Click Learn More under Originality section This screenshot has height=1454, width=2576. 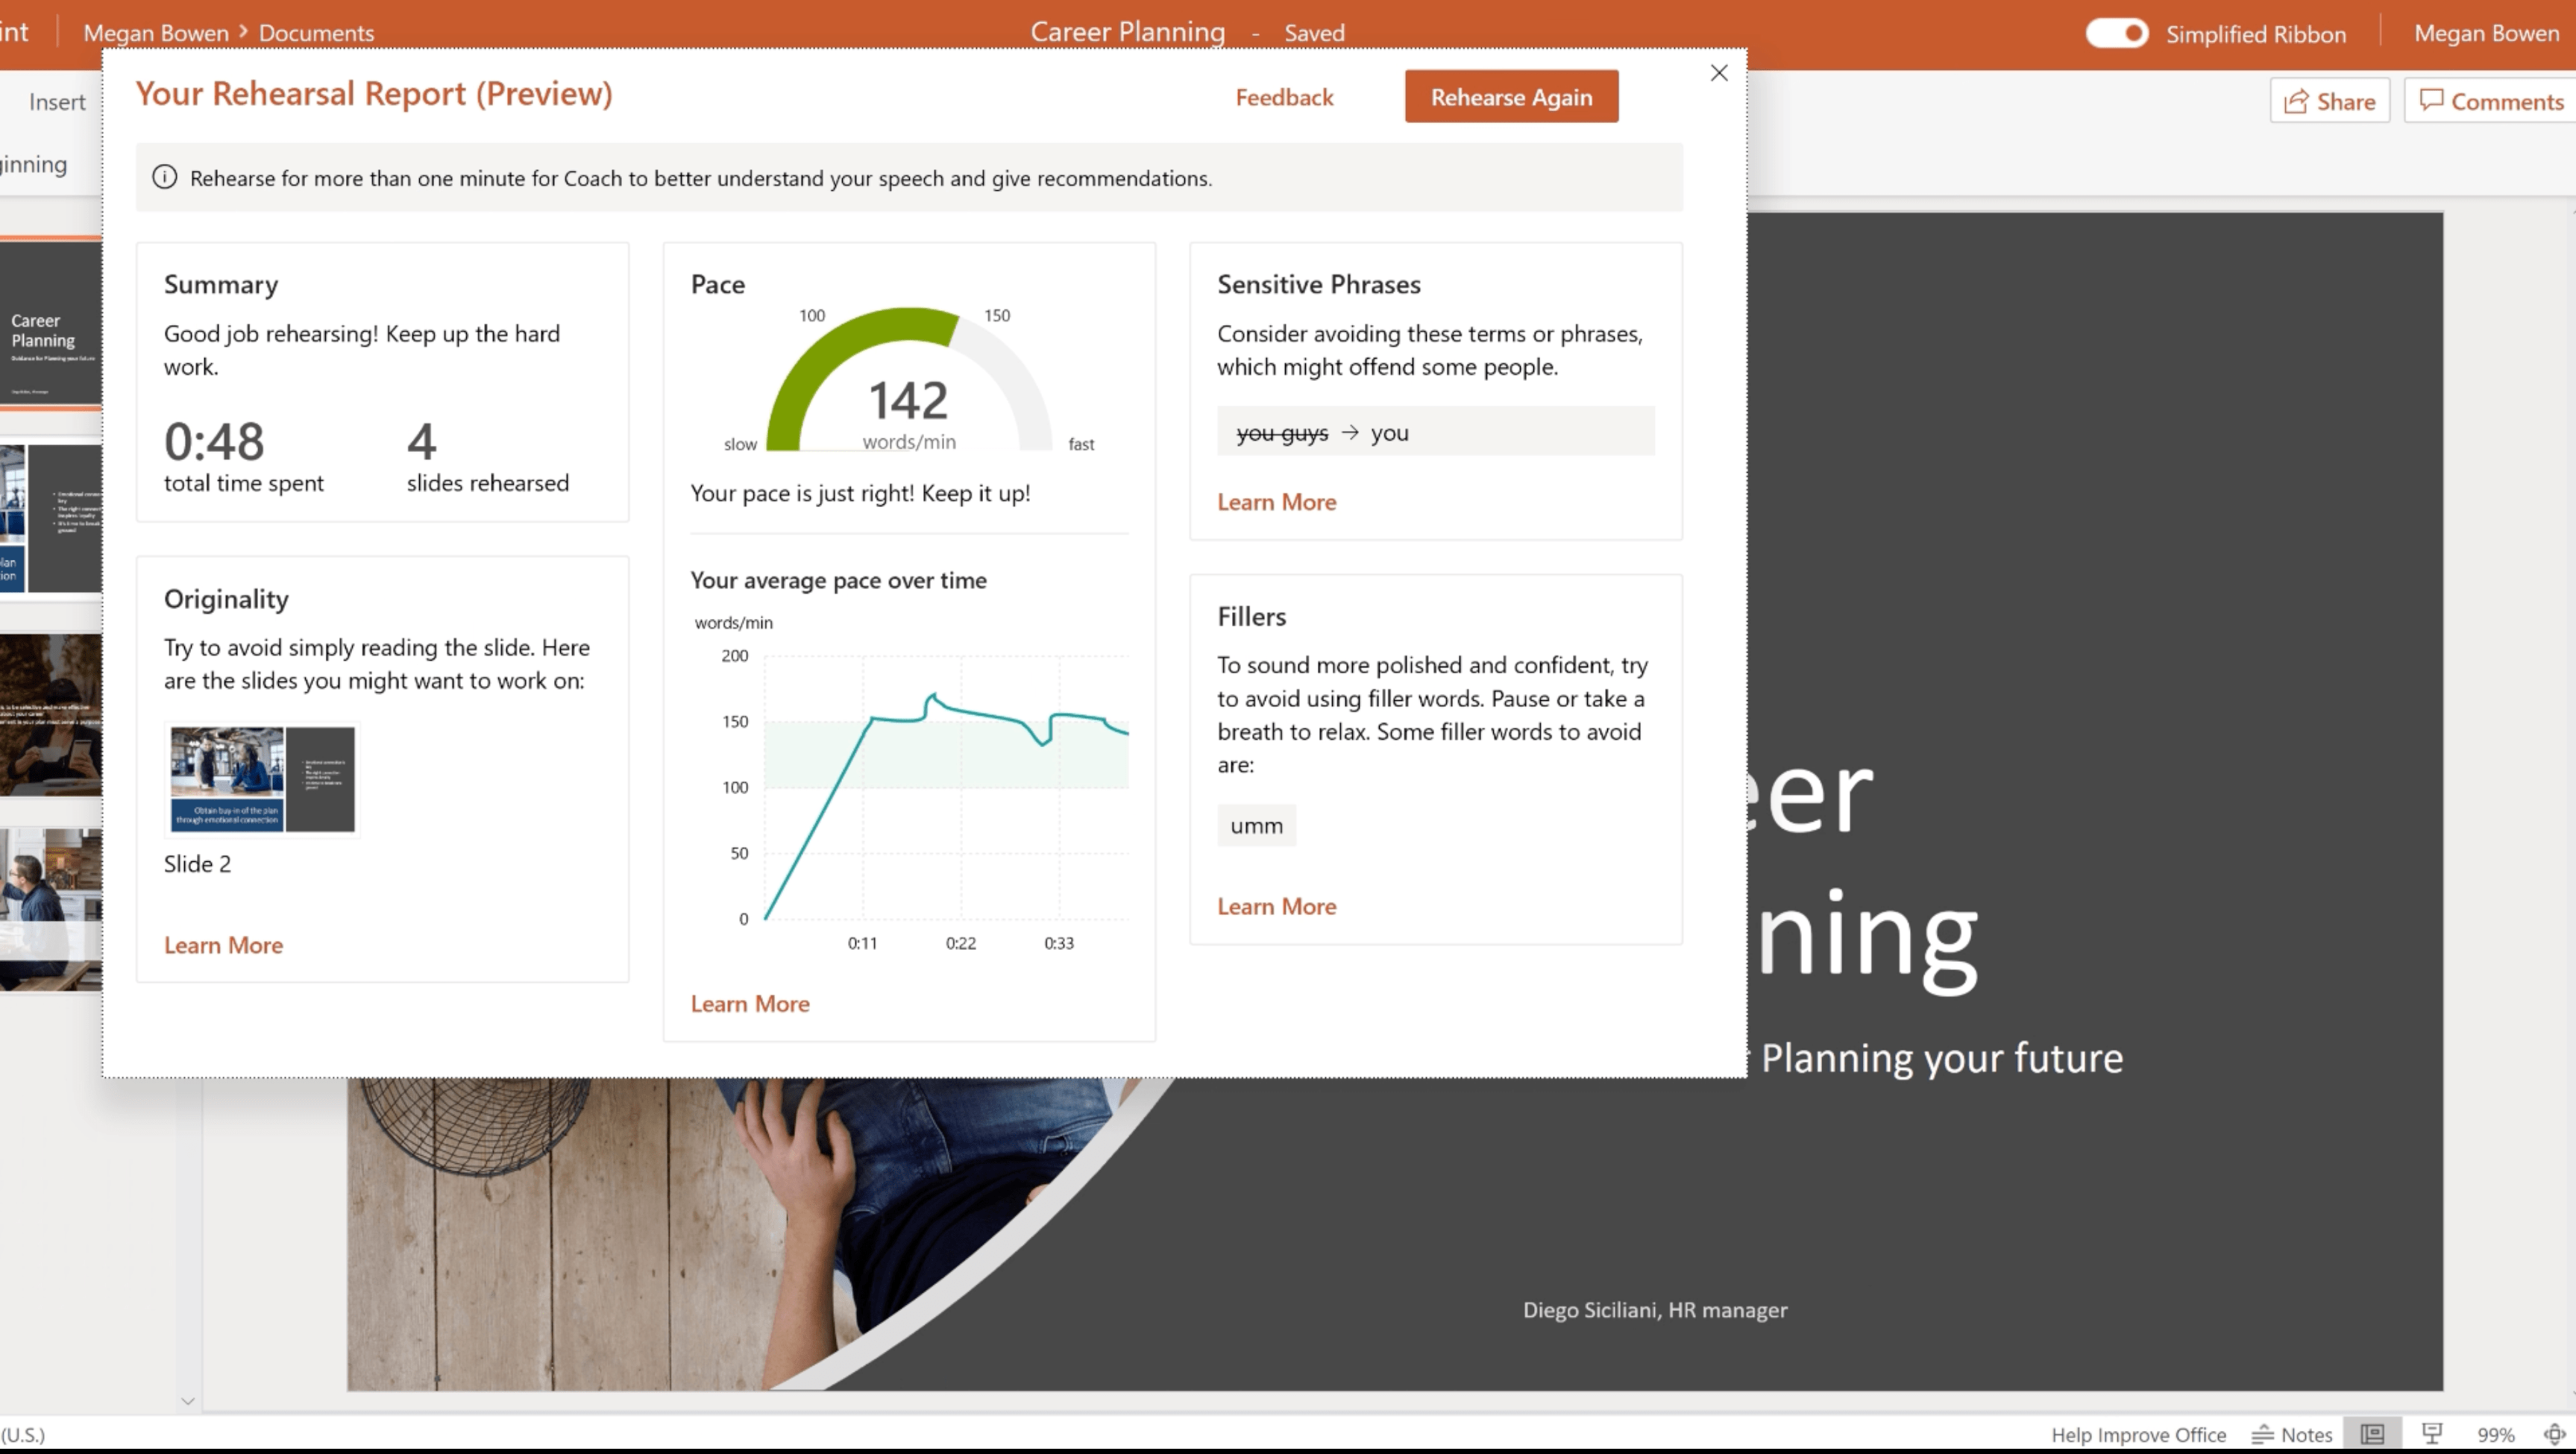point(222,942)
